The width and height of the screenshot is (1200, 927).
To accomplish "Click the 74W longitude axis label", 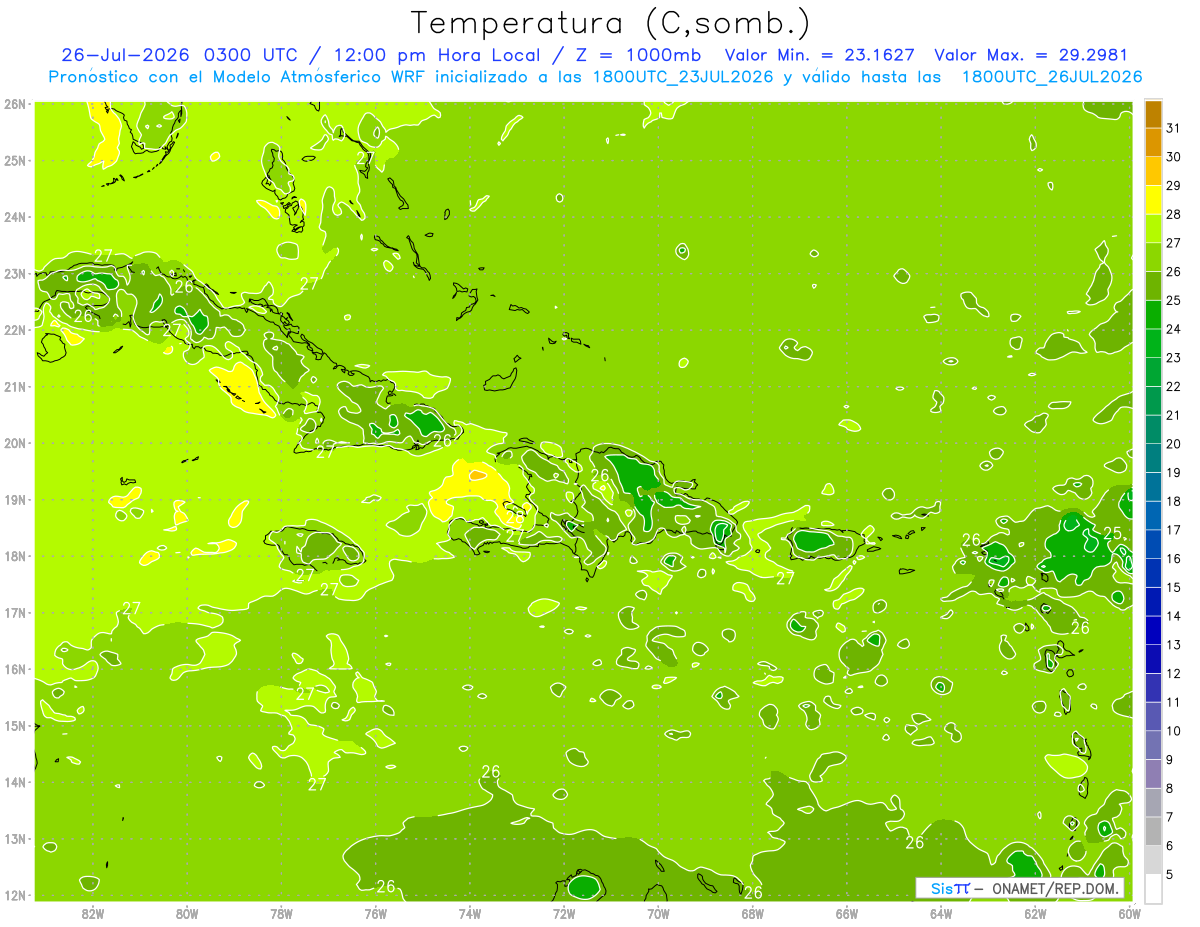I will [470, 914].
